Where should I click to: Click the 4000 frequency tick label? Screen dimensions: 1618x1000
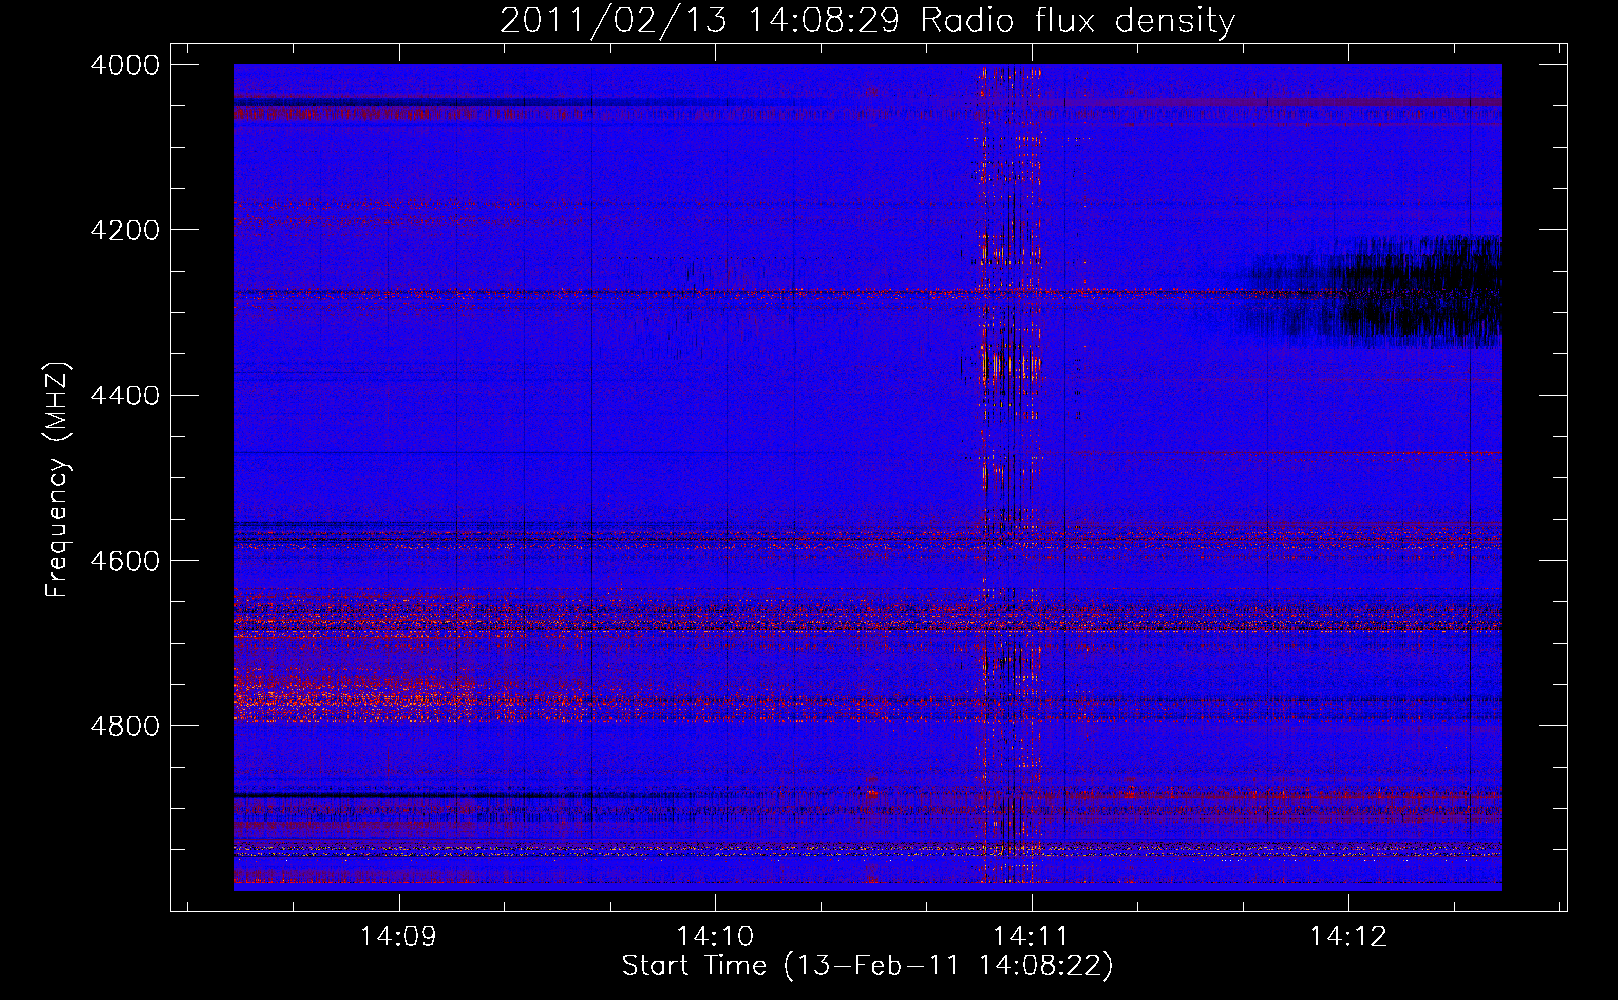[125, 65]
